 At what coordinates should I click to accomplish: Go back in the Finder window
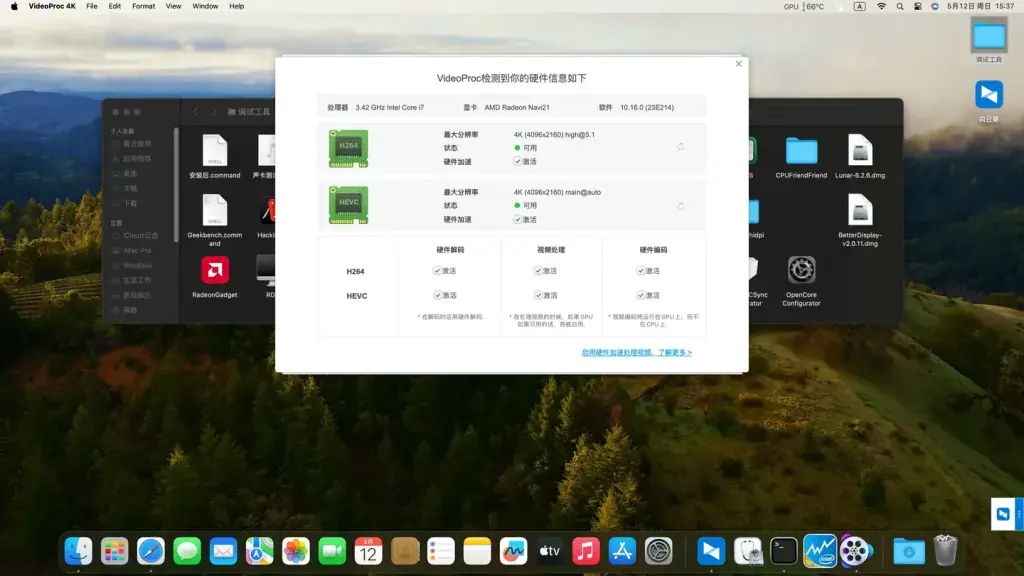pos(195,112)
